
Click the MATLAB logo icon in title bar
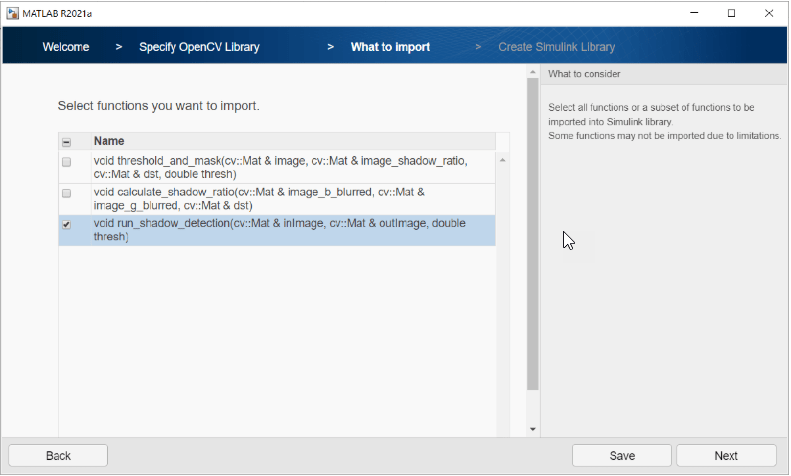tap(12, 13)
